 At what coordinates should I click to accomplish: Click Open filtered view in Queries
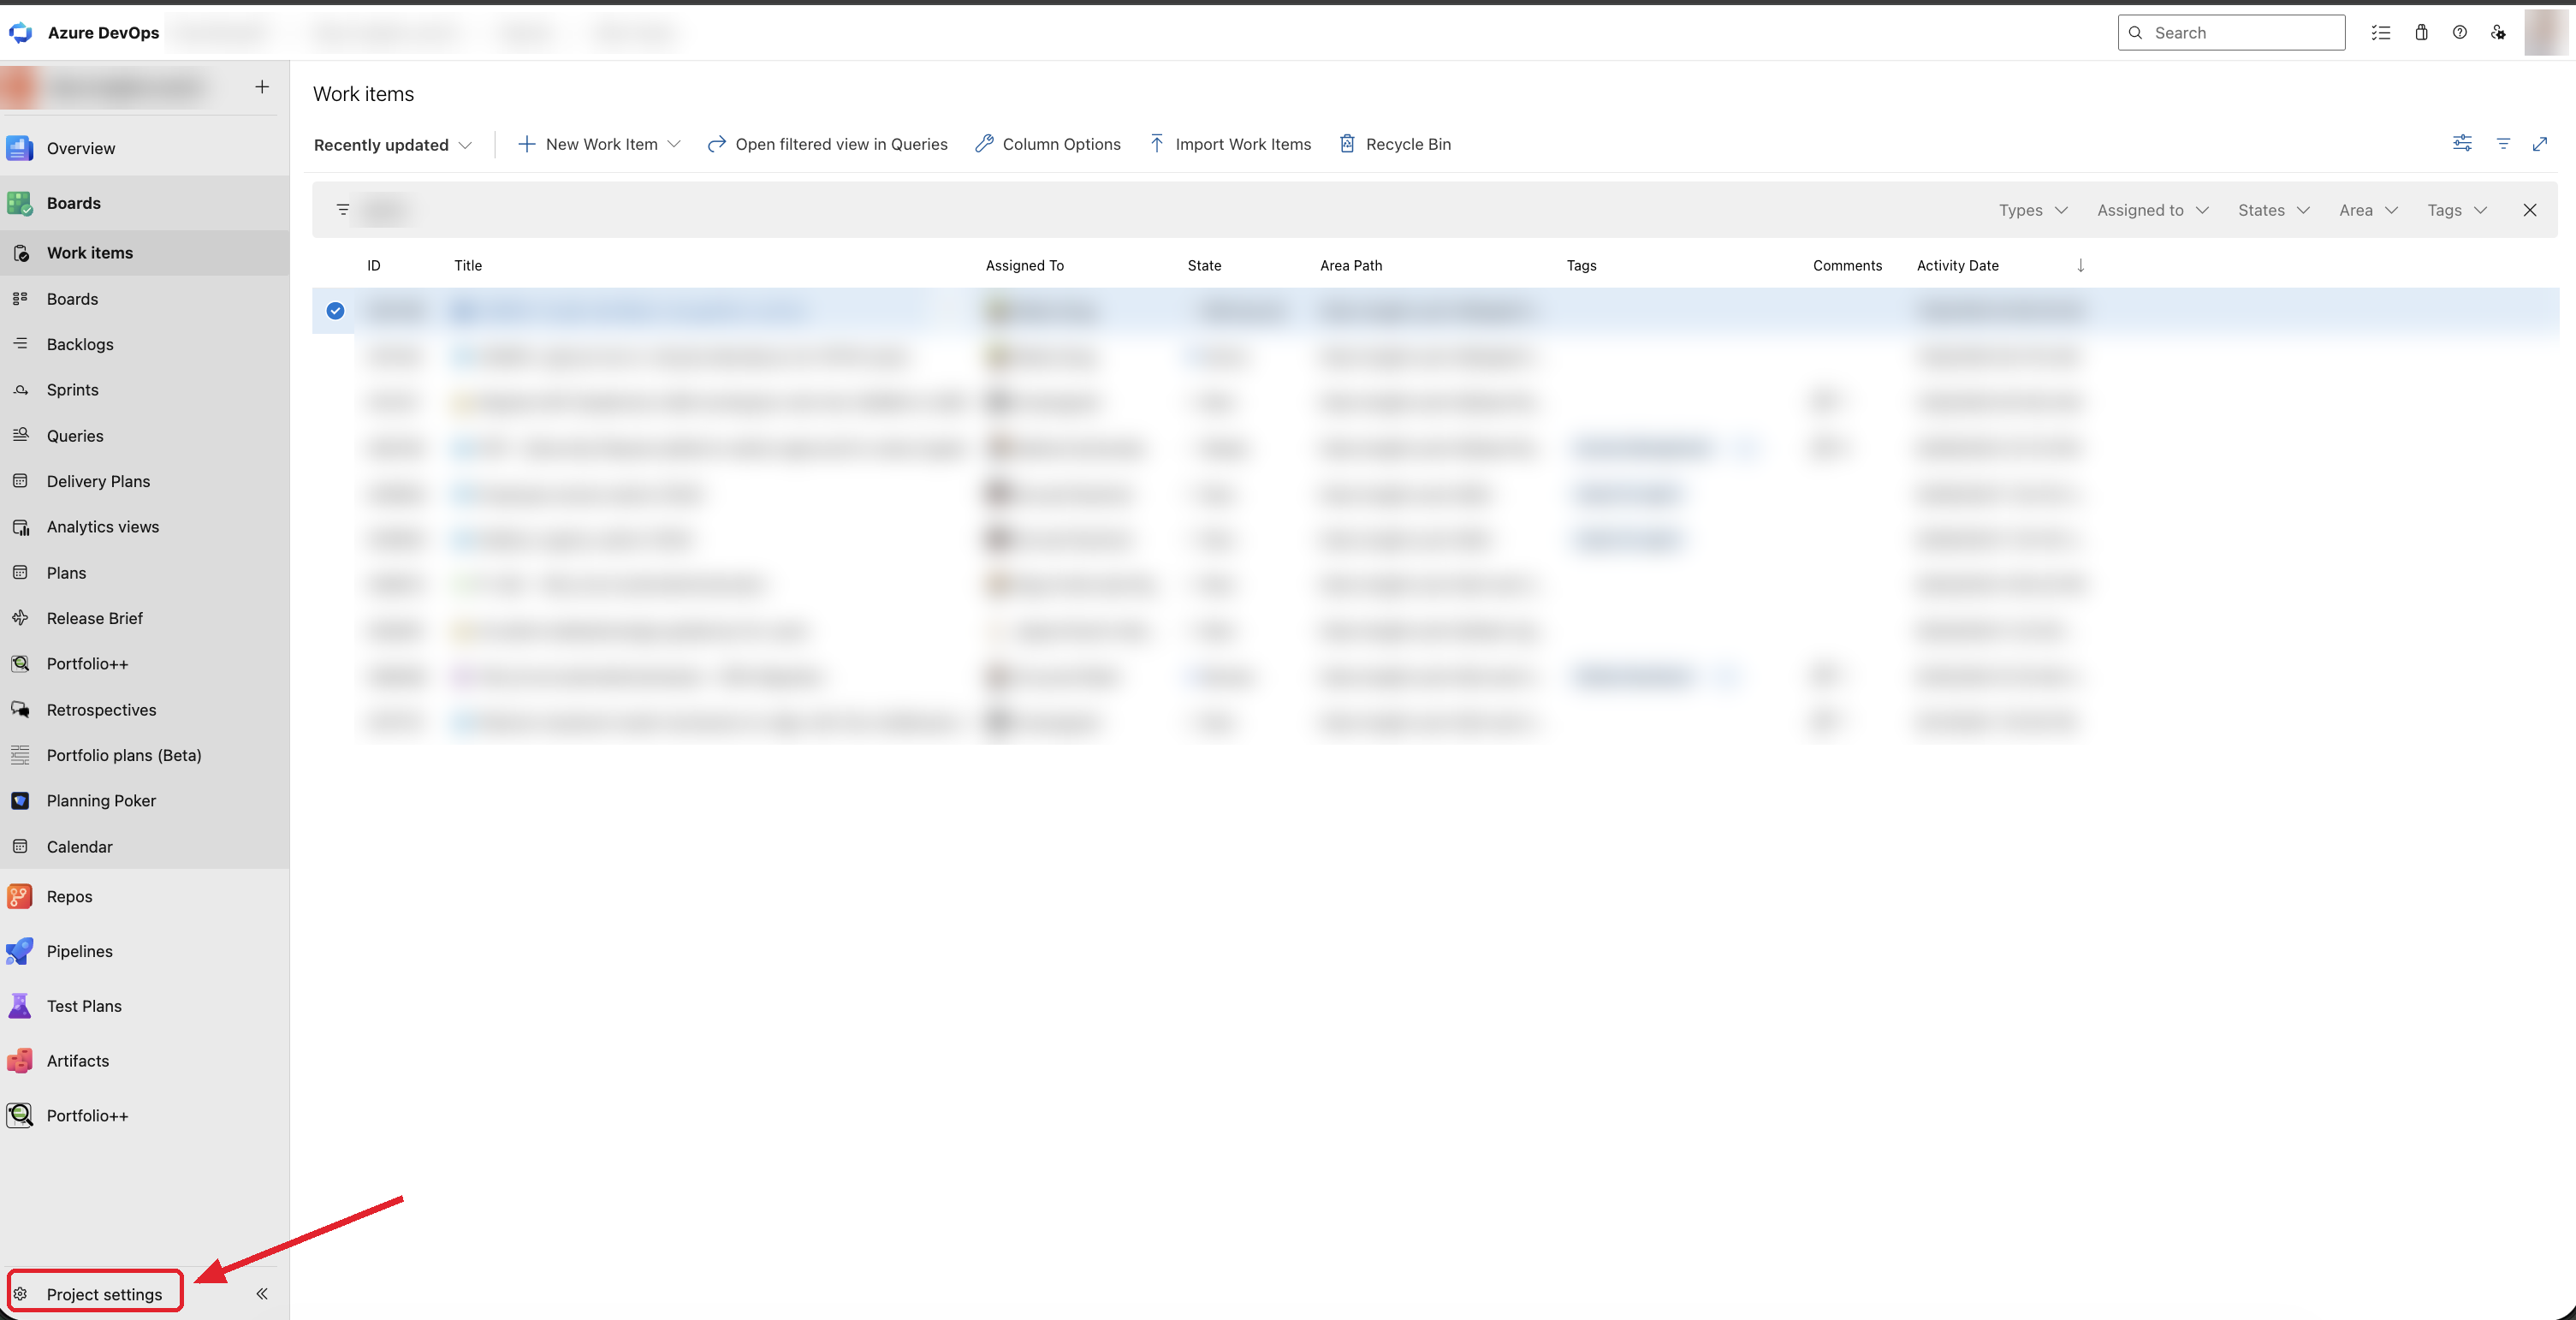827,144
